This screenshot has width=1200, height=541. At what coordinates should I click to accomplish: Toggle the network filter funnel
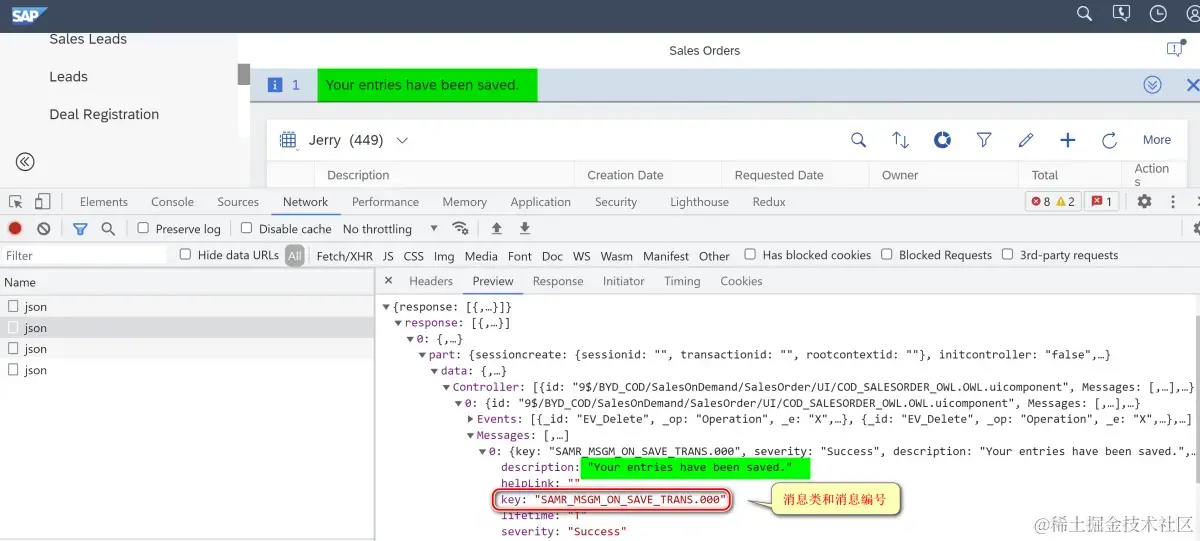[80, 229]
